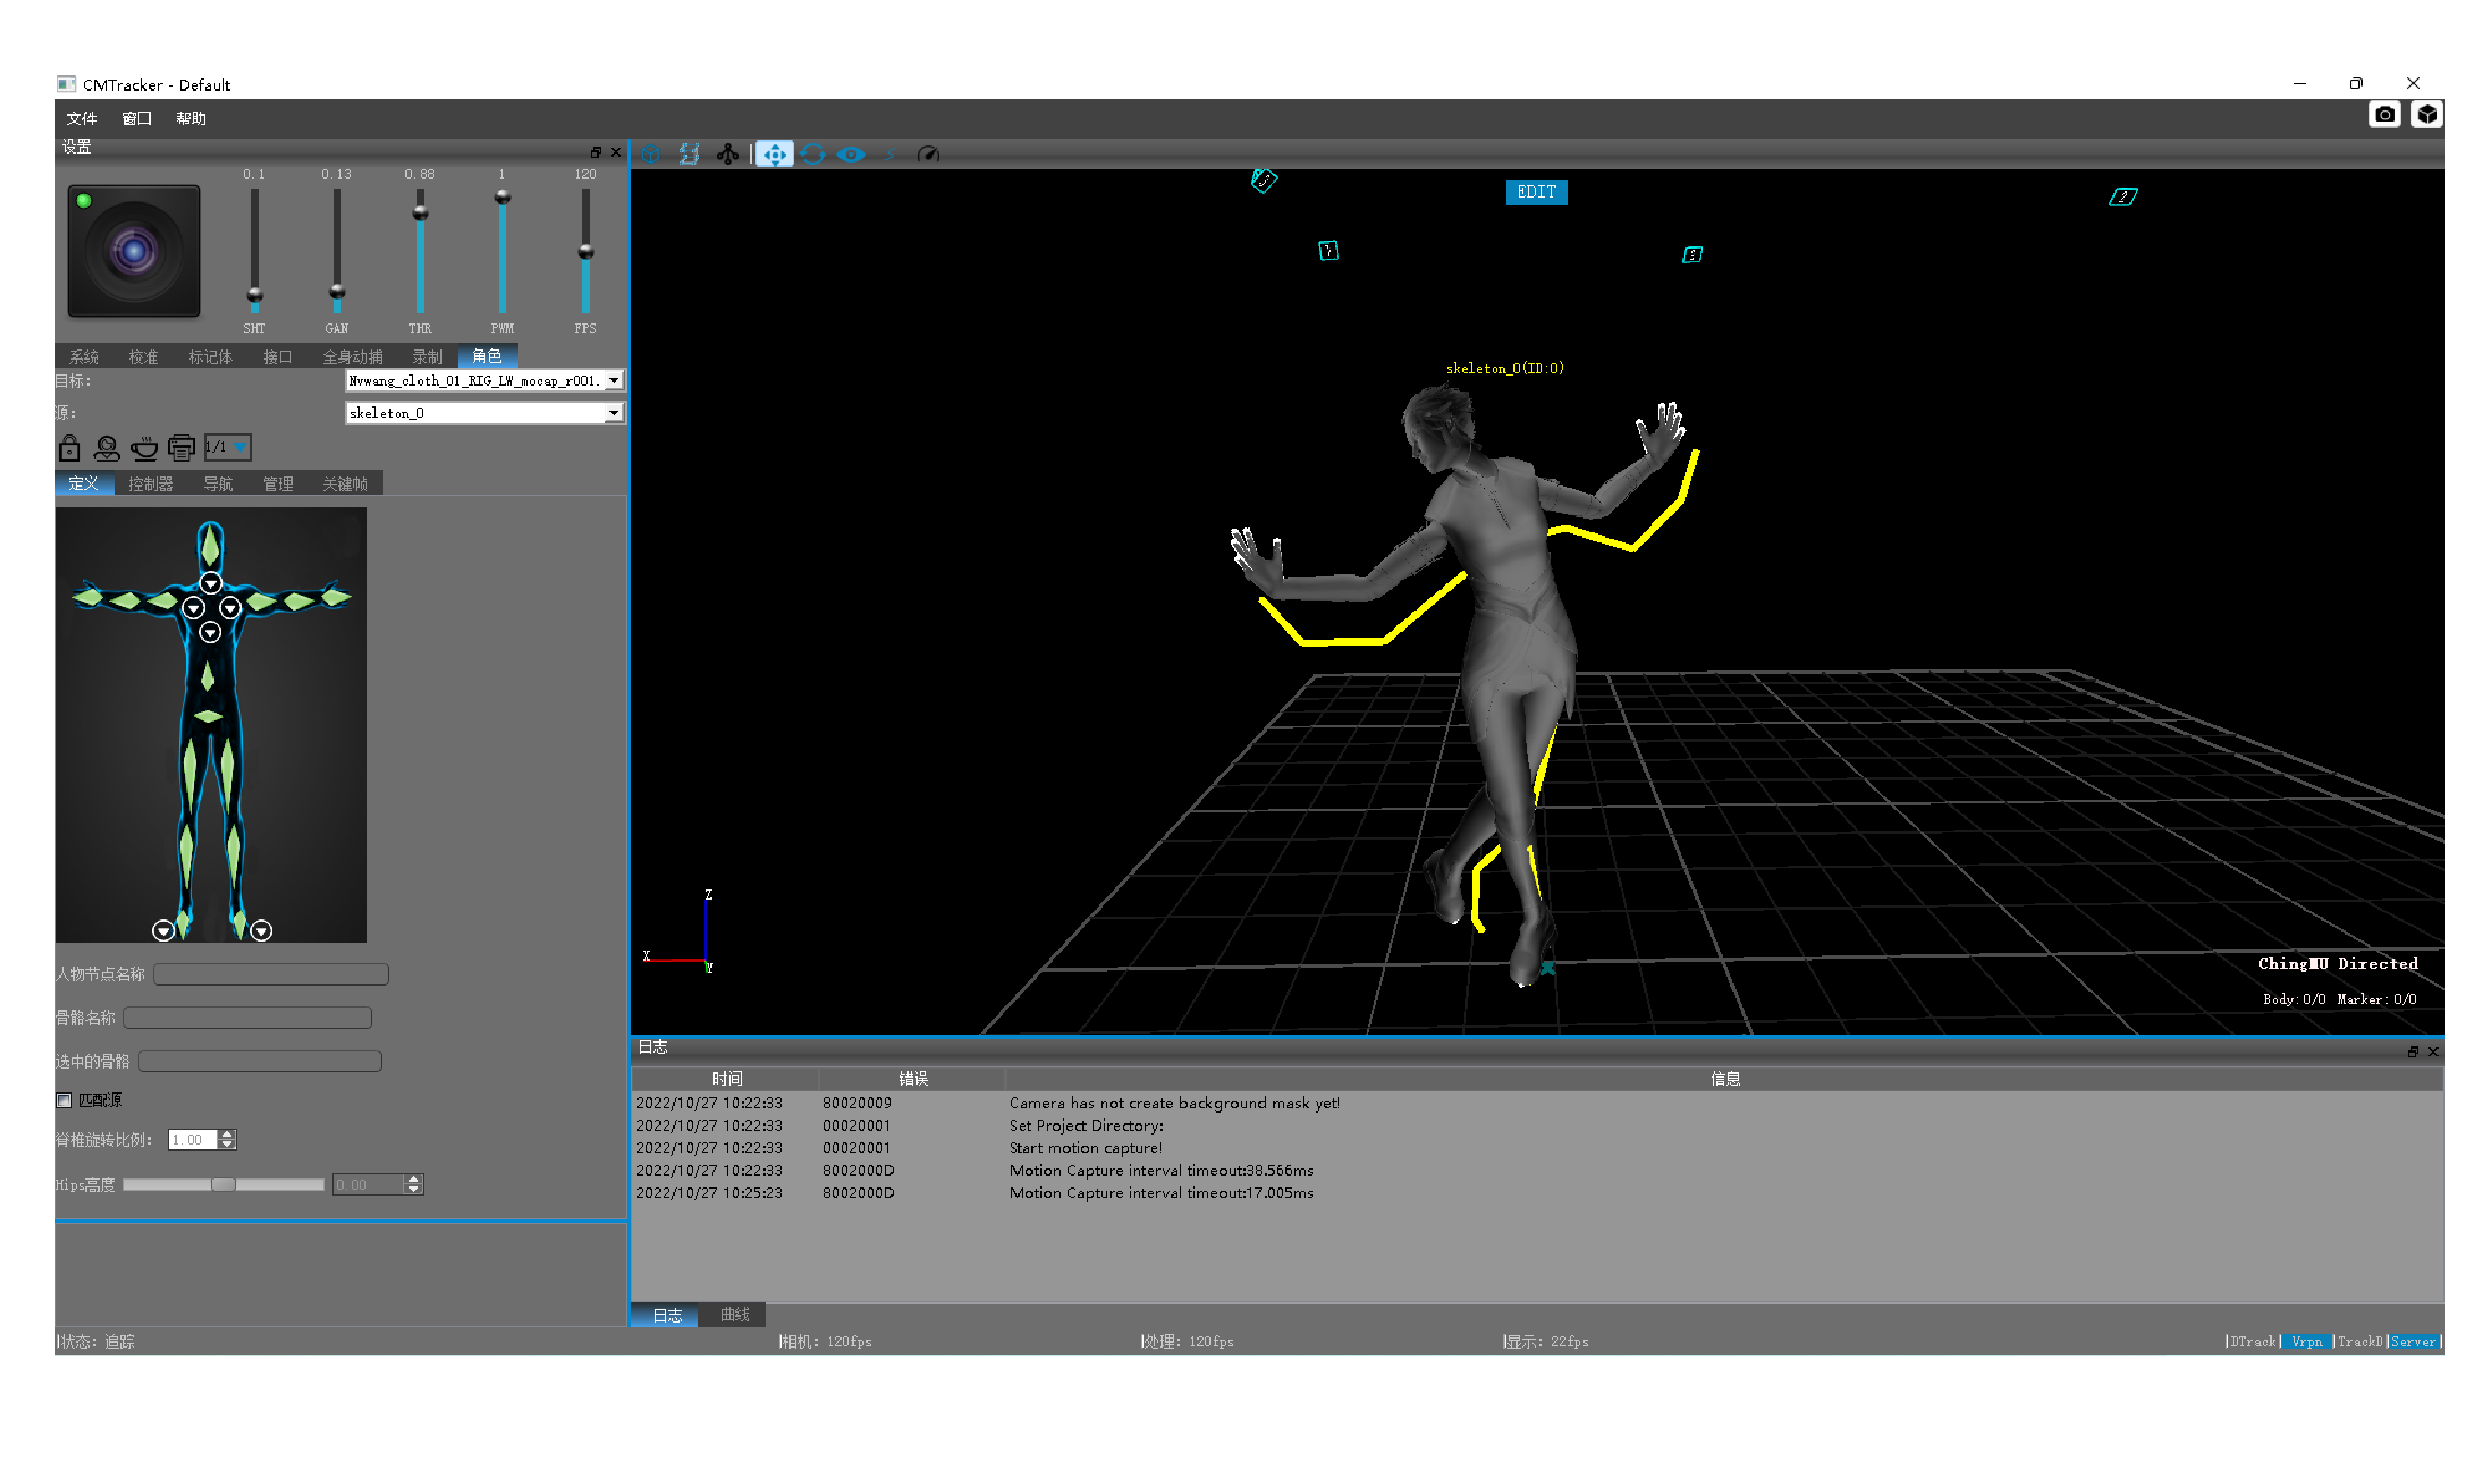Viewport: 2473px width, 1484px height.
Task: Toggle the eye visibility icon in toolbar
Action: click(x=850, y=154)
